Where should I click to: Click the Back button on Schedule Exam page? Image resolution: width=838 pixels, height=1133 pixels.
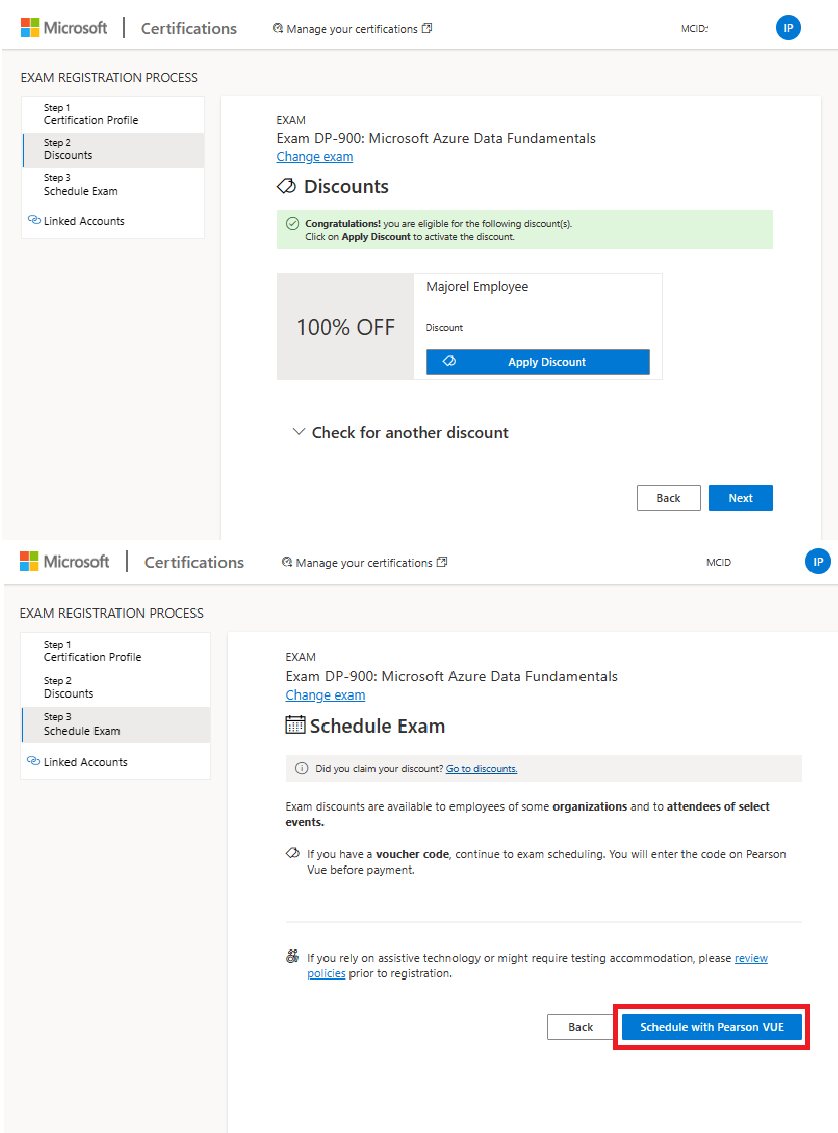coord(580,1027)
